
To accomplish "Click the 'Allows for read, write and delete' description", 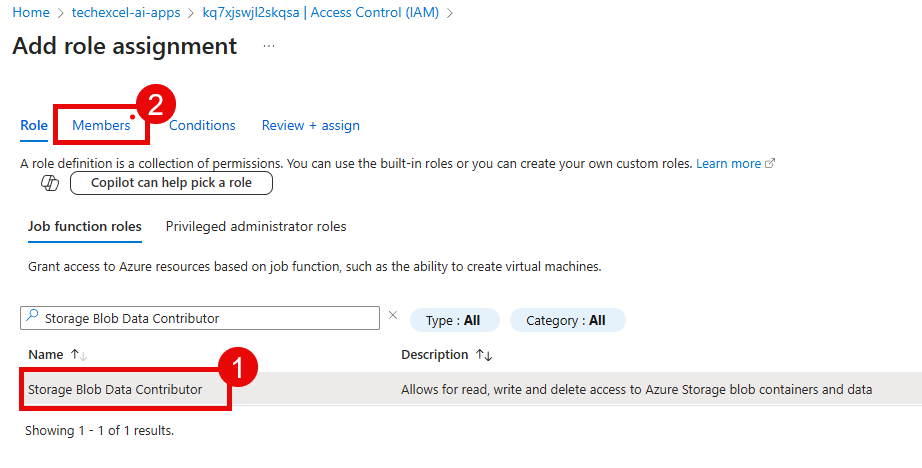I will (636, 389).
